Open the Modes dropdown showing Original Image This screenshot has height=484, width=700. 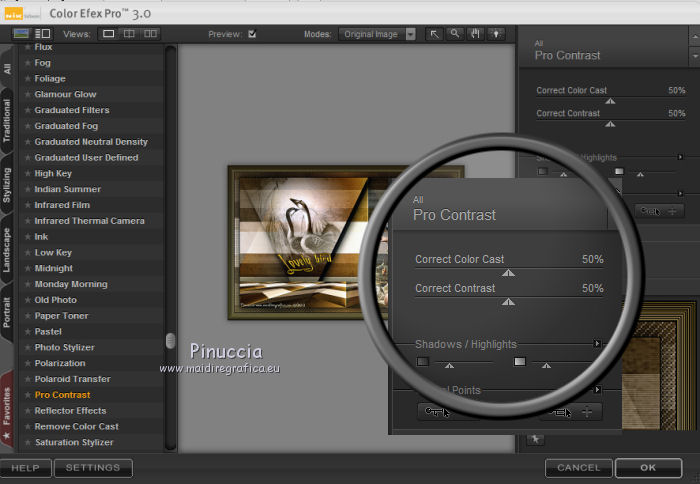pyautogui.click(x=377, y=34)
